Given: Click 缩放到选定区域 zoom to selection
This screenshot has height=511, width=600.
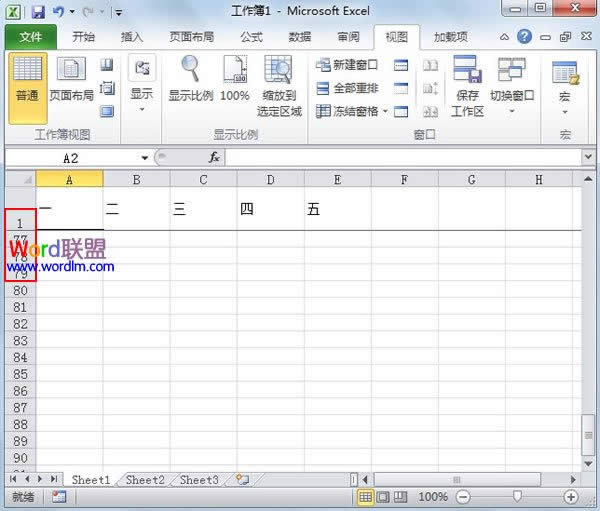Looking at the screenshot, I should [279, 85].
